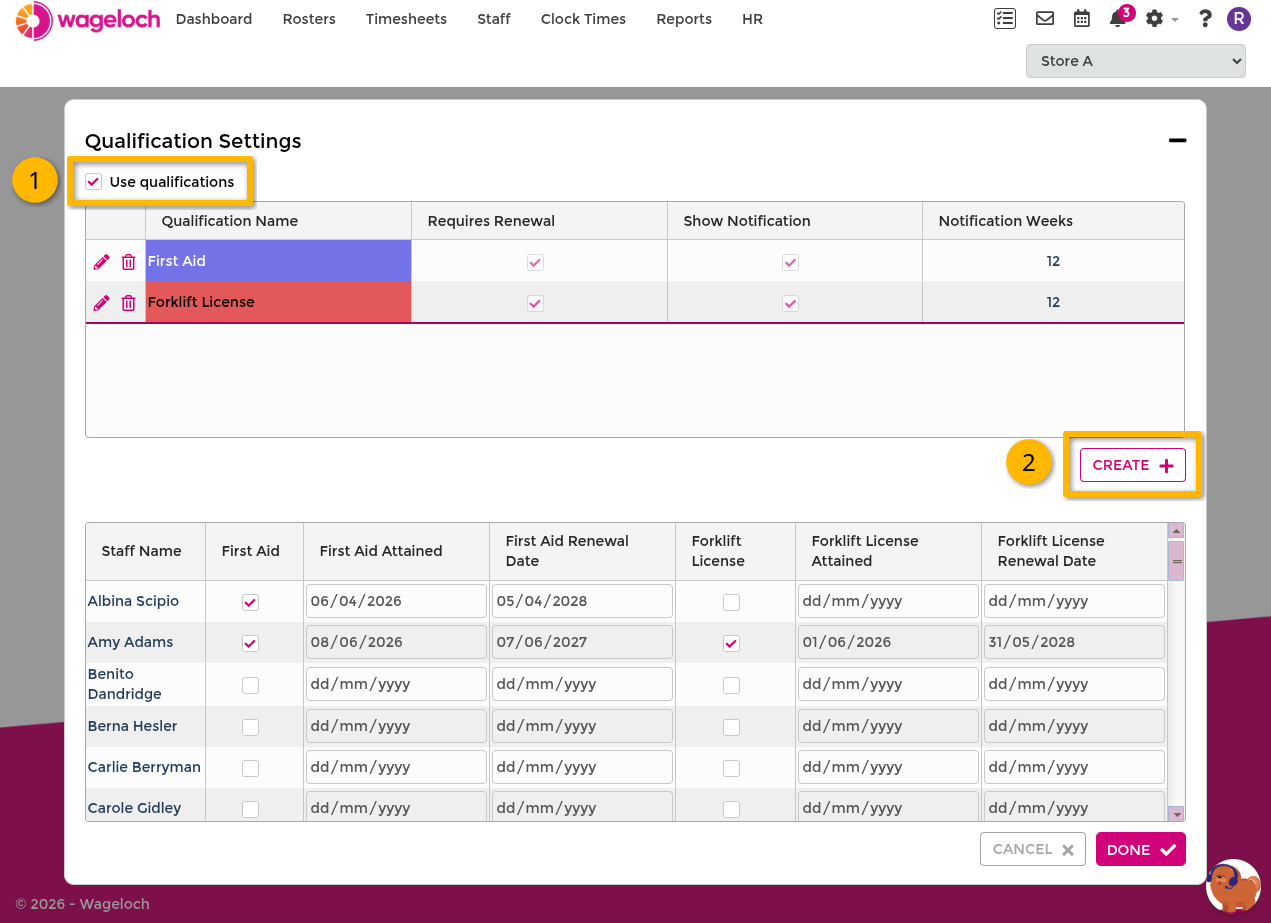Open the Dashboard menu
Viewport: 1271px width, 923px height.
(x=214, y=19)
